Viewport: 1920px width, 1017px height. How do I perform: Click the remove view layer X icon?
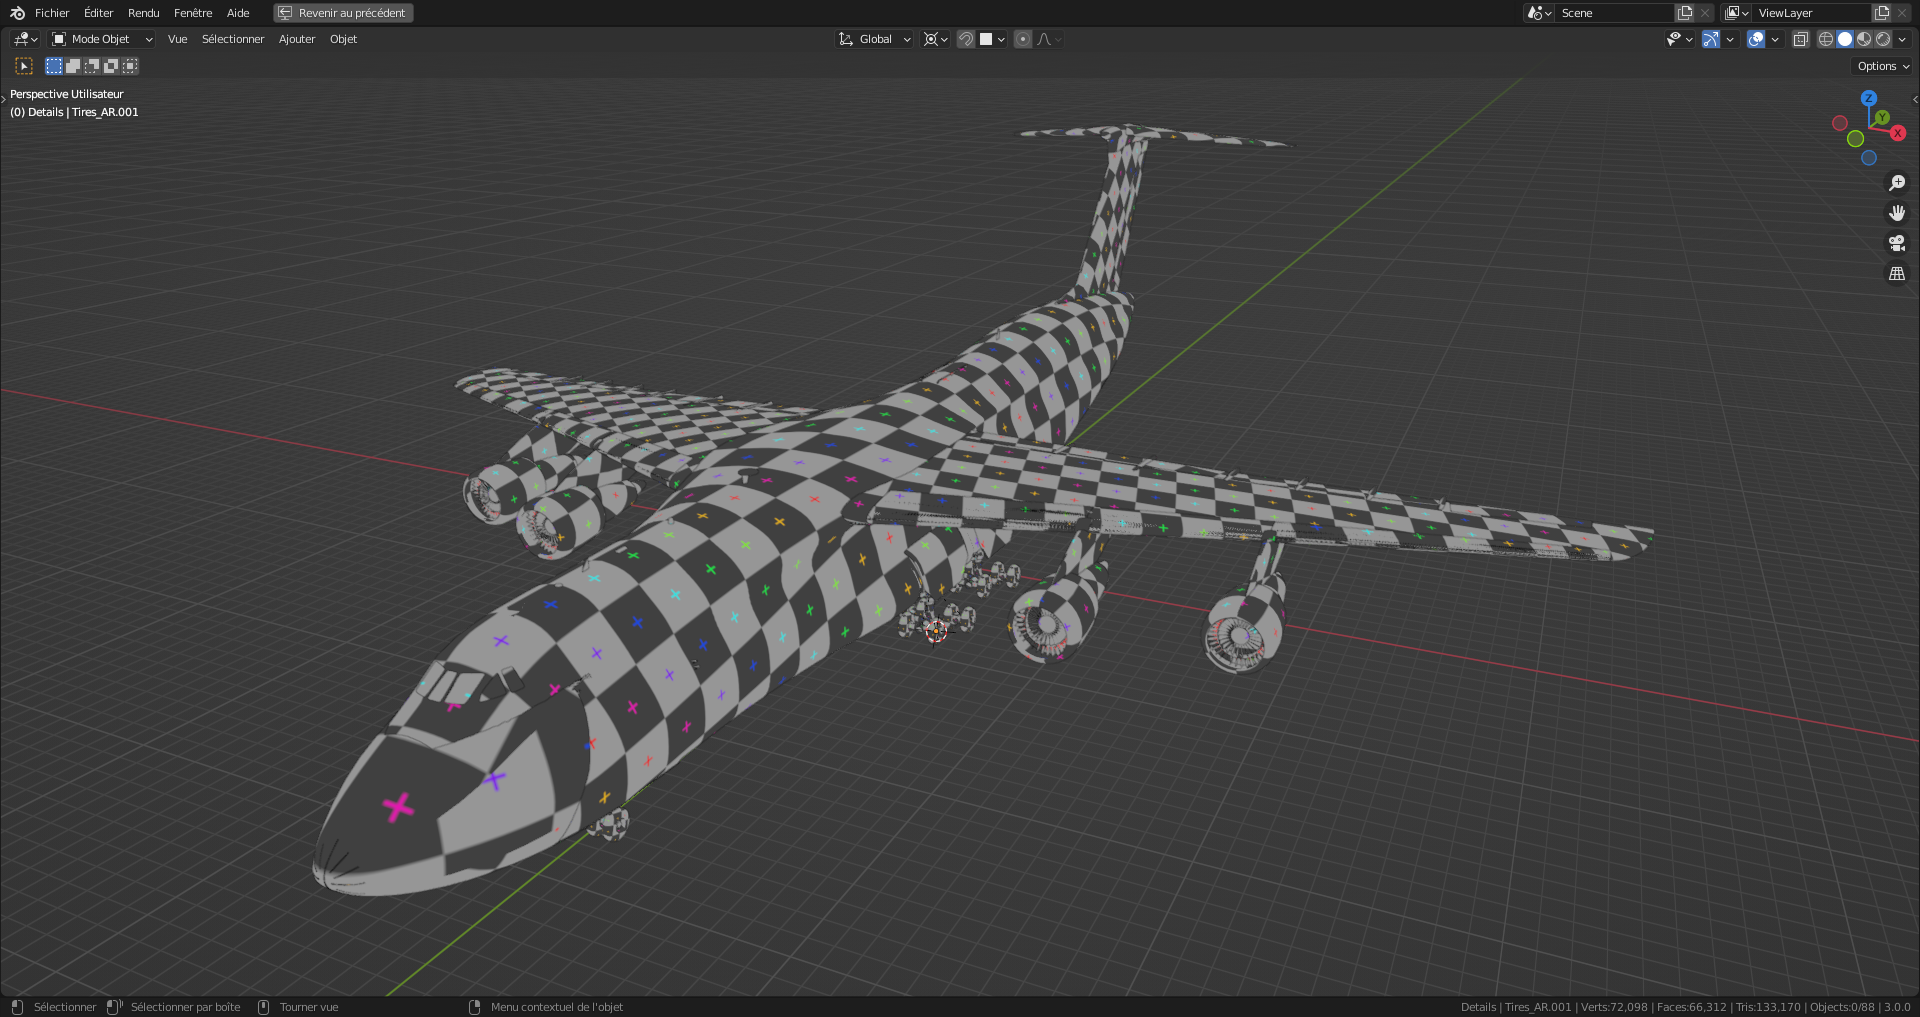(1902, 13)
